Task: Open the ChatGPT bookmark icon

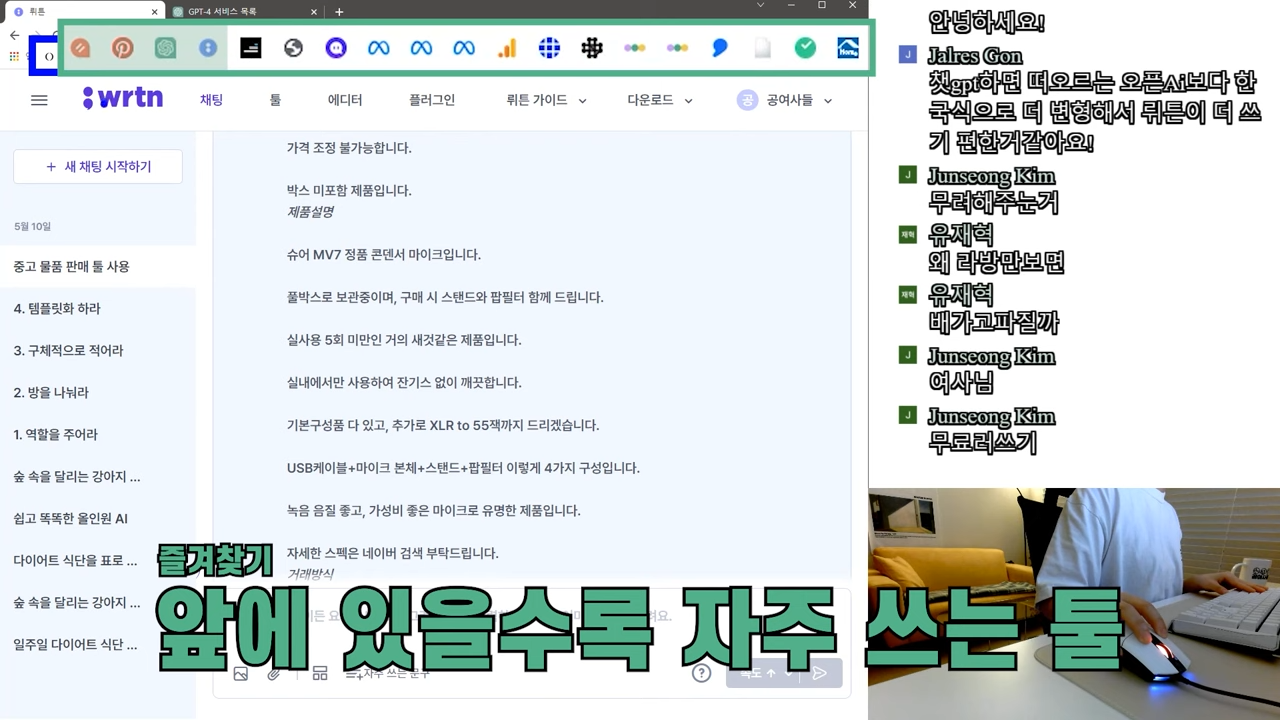Action: tap(164, 47)
